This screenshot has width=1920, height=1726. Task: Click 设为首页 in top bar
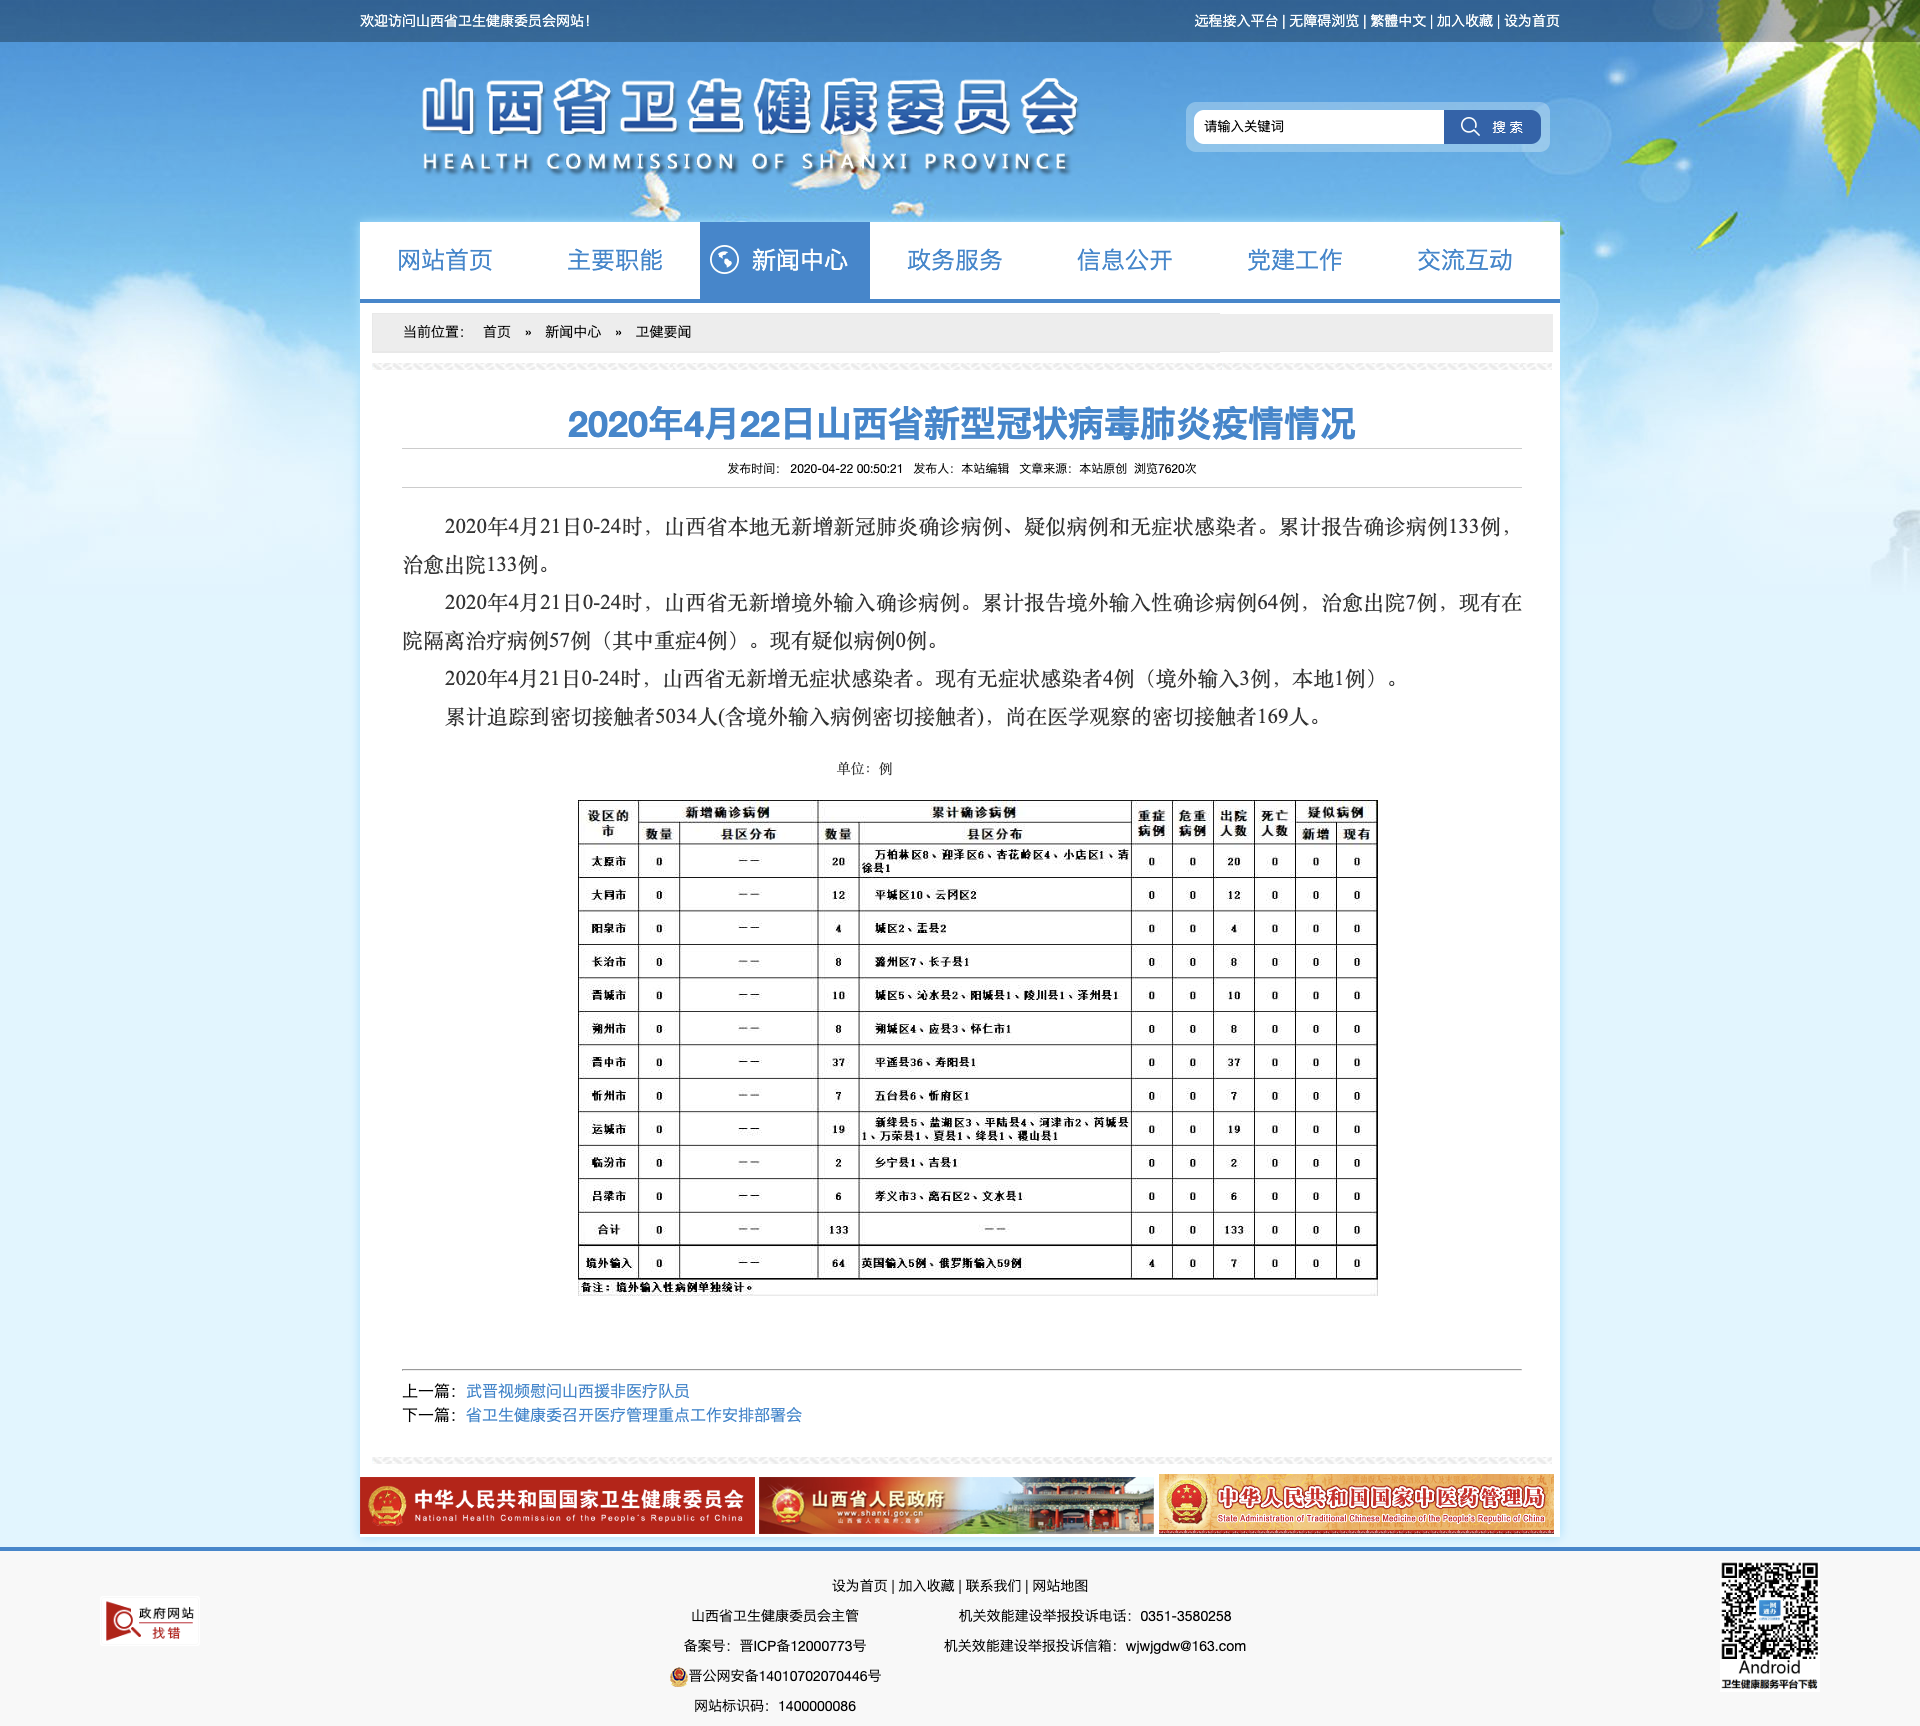pos(1532,21)
